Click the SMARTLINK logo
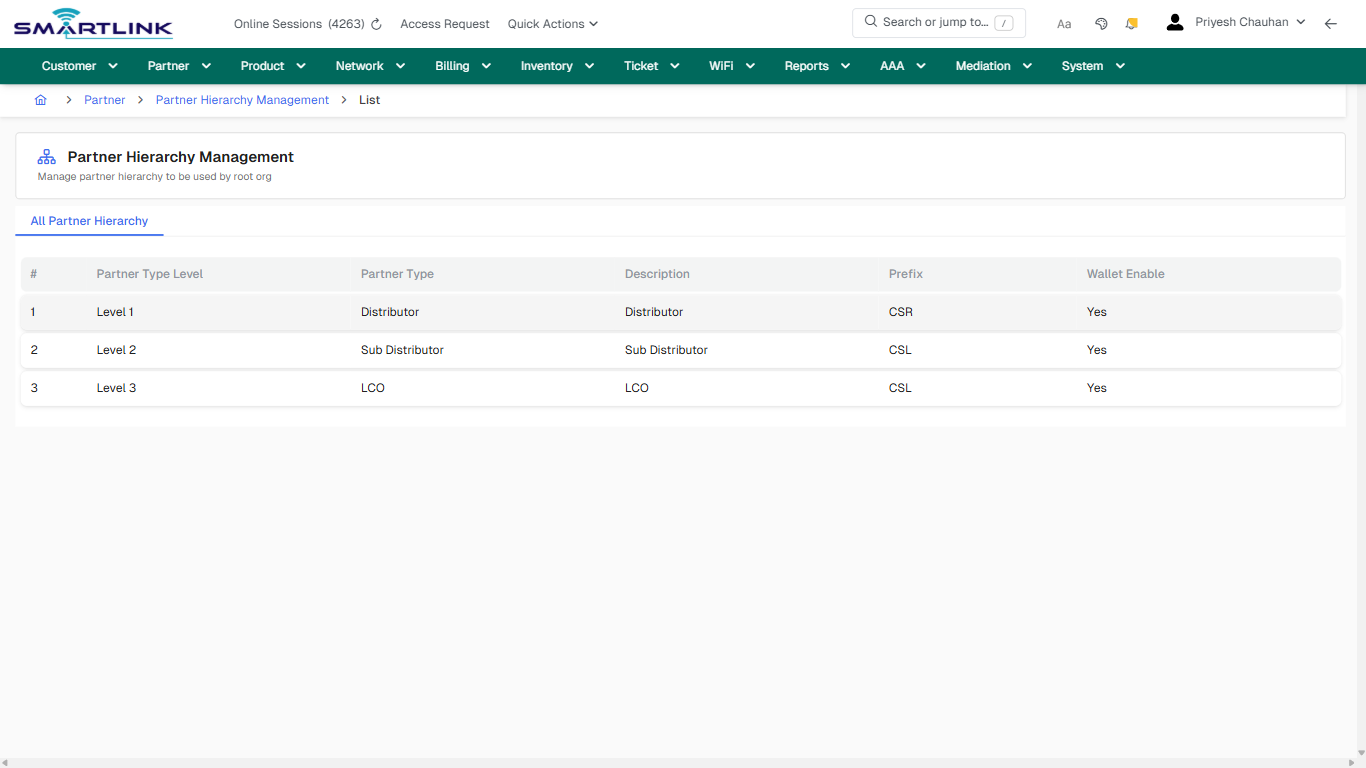 (92, 23)
